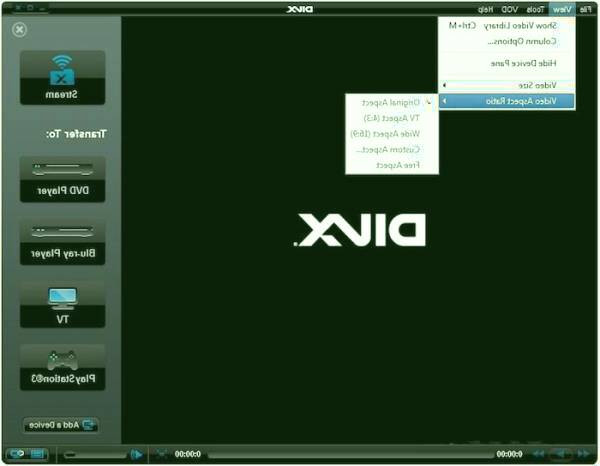Click the elapsed time display near fullscreen icon
Image resolution: width=600 pixels, height=466 pixels.
pyautogui.click(x=188, y=454)
